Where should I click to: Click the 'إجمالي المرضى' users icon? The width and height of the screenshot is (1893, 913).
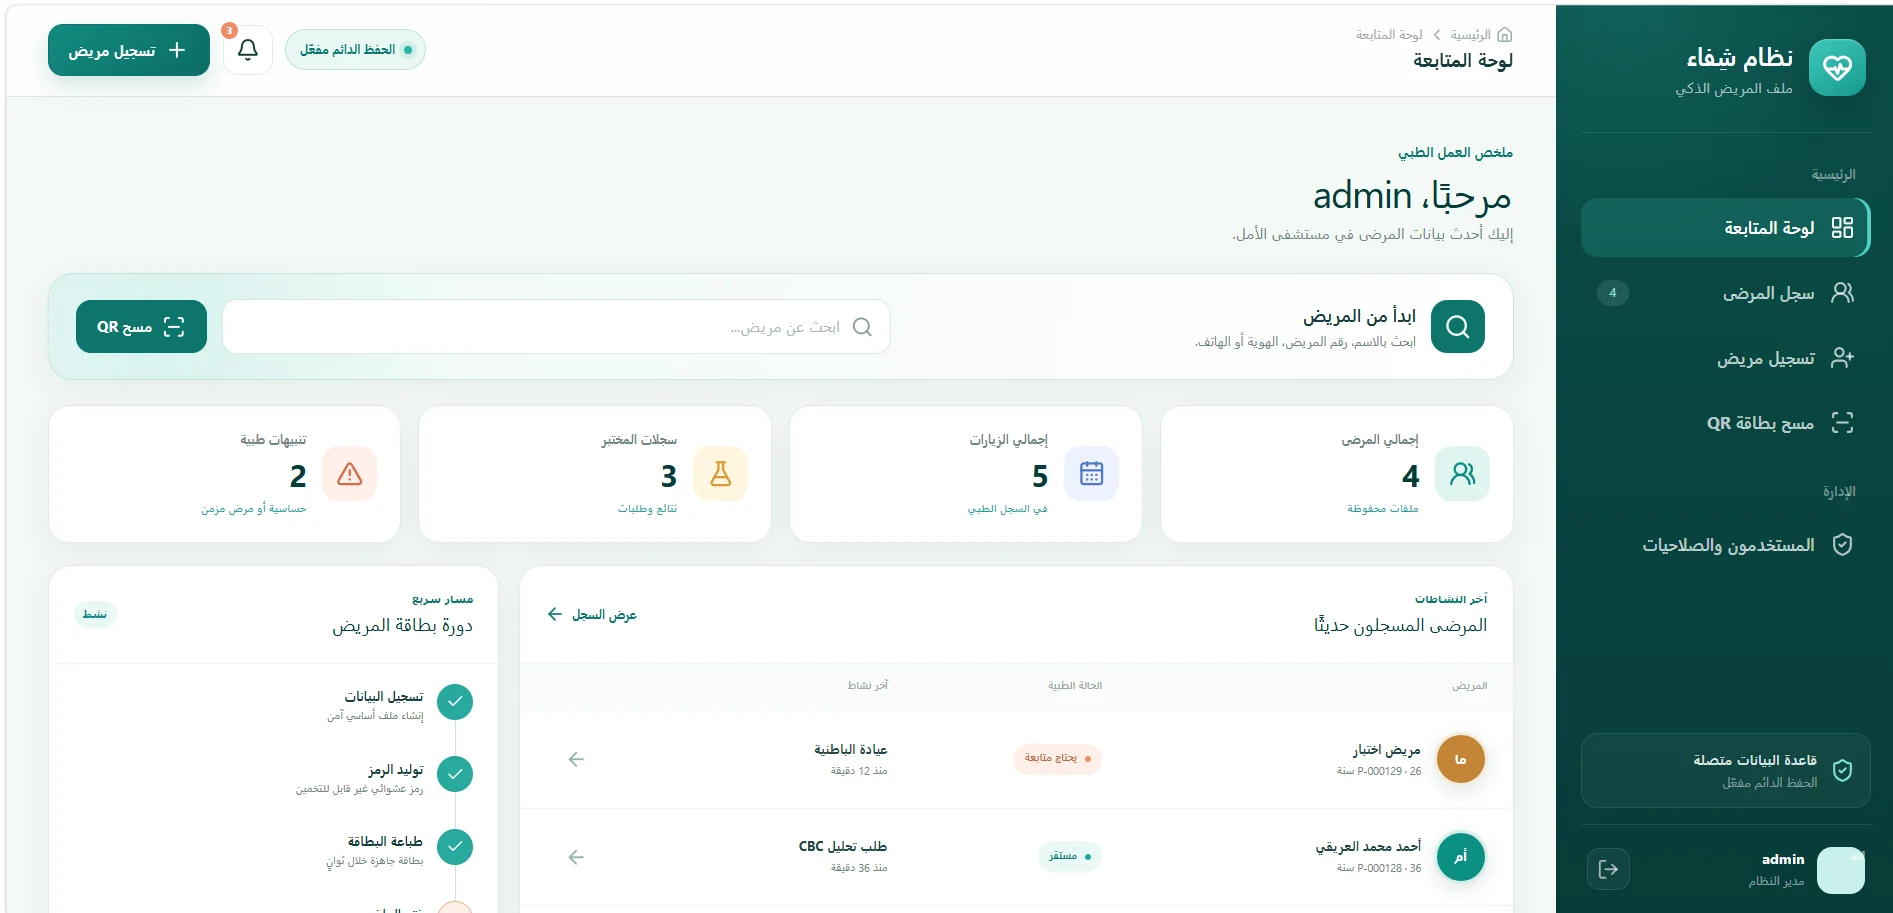coord(1462,474)
